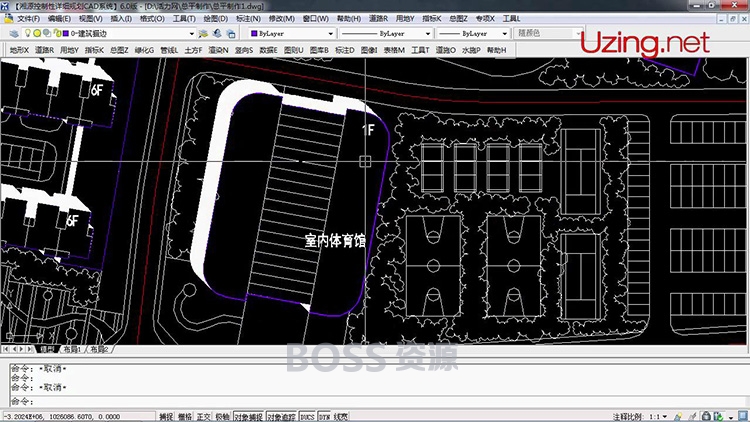This screenshot has height=422, width=750.
Task: Click the annotation visibility icon in status bar
Action: click(x=678, y=417)
